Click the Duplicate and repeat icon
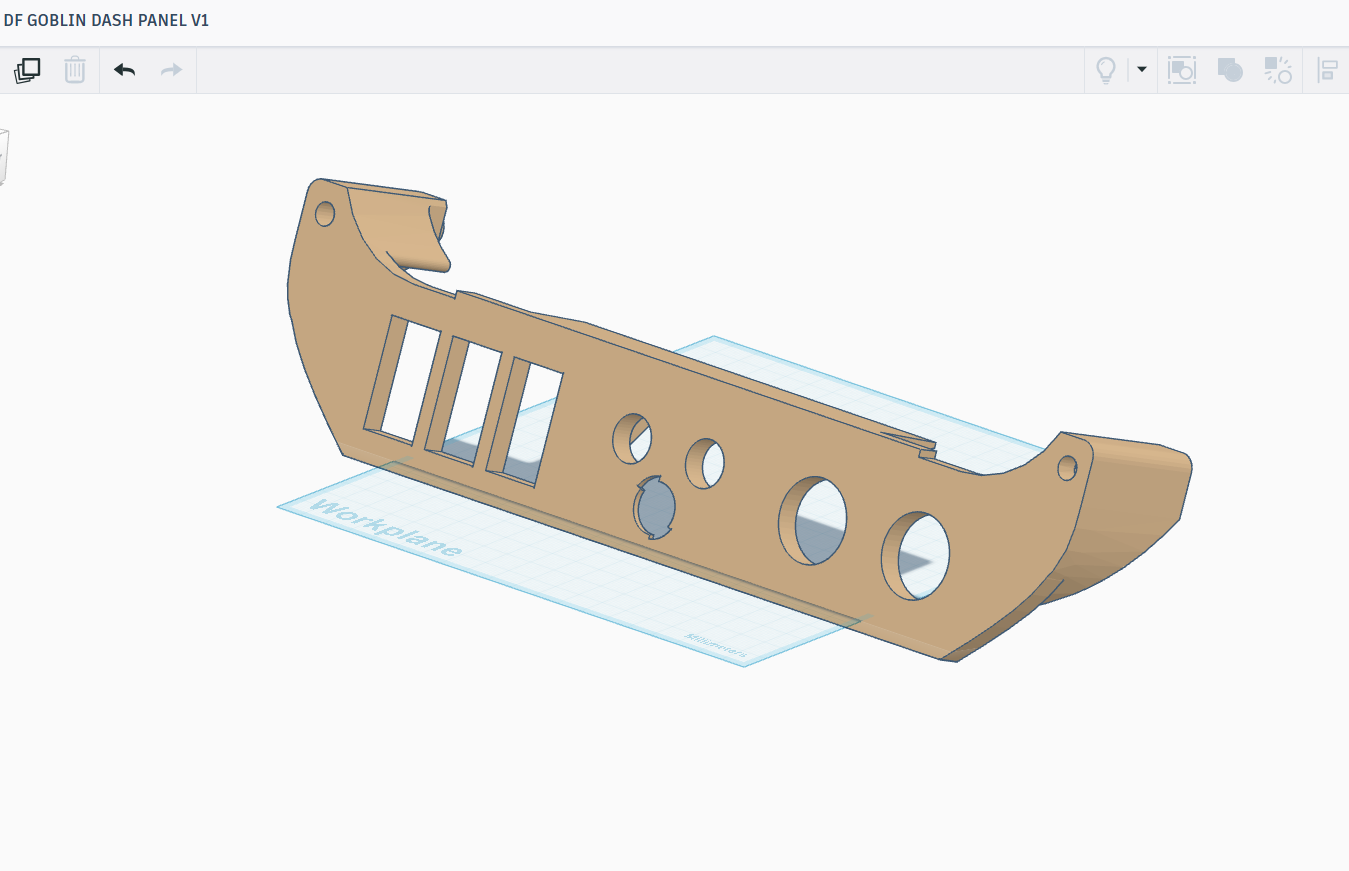The height and width of the screenshot is (871, 1349). tap(27, 70)
